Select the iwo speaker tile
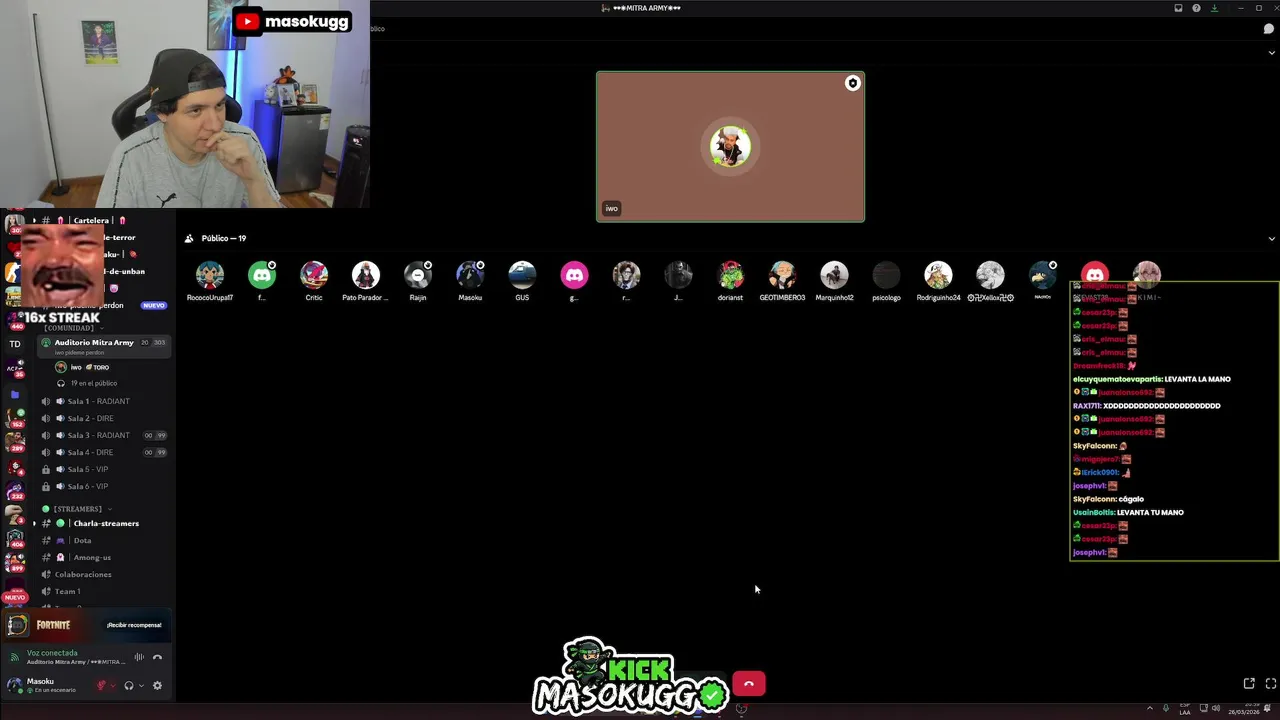The image size is (1280, 720). (x=730, y=147)
